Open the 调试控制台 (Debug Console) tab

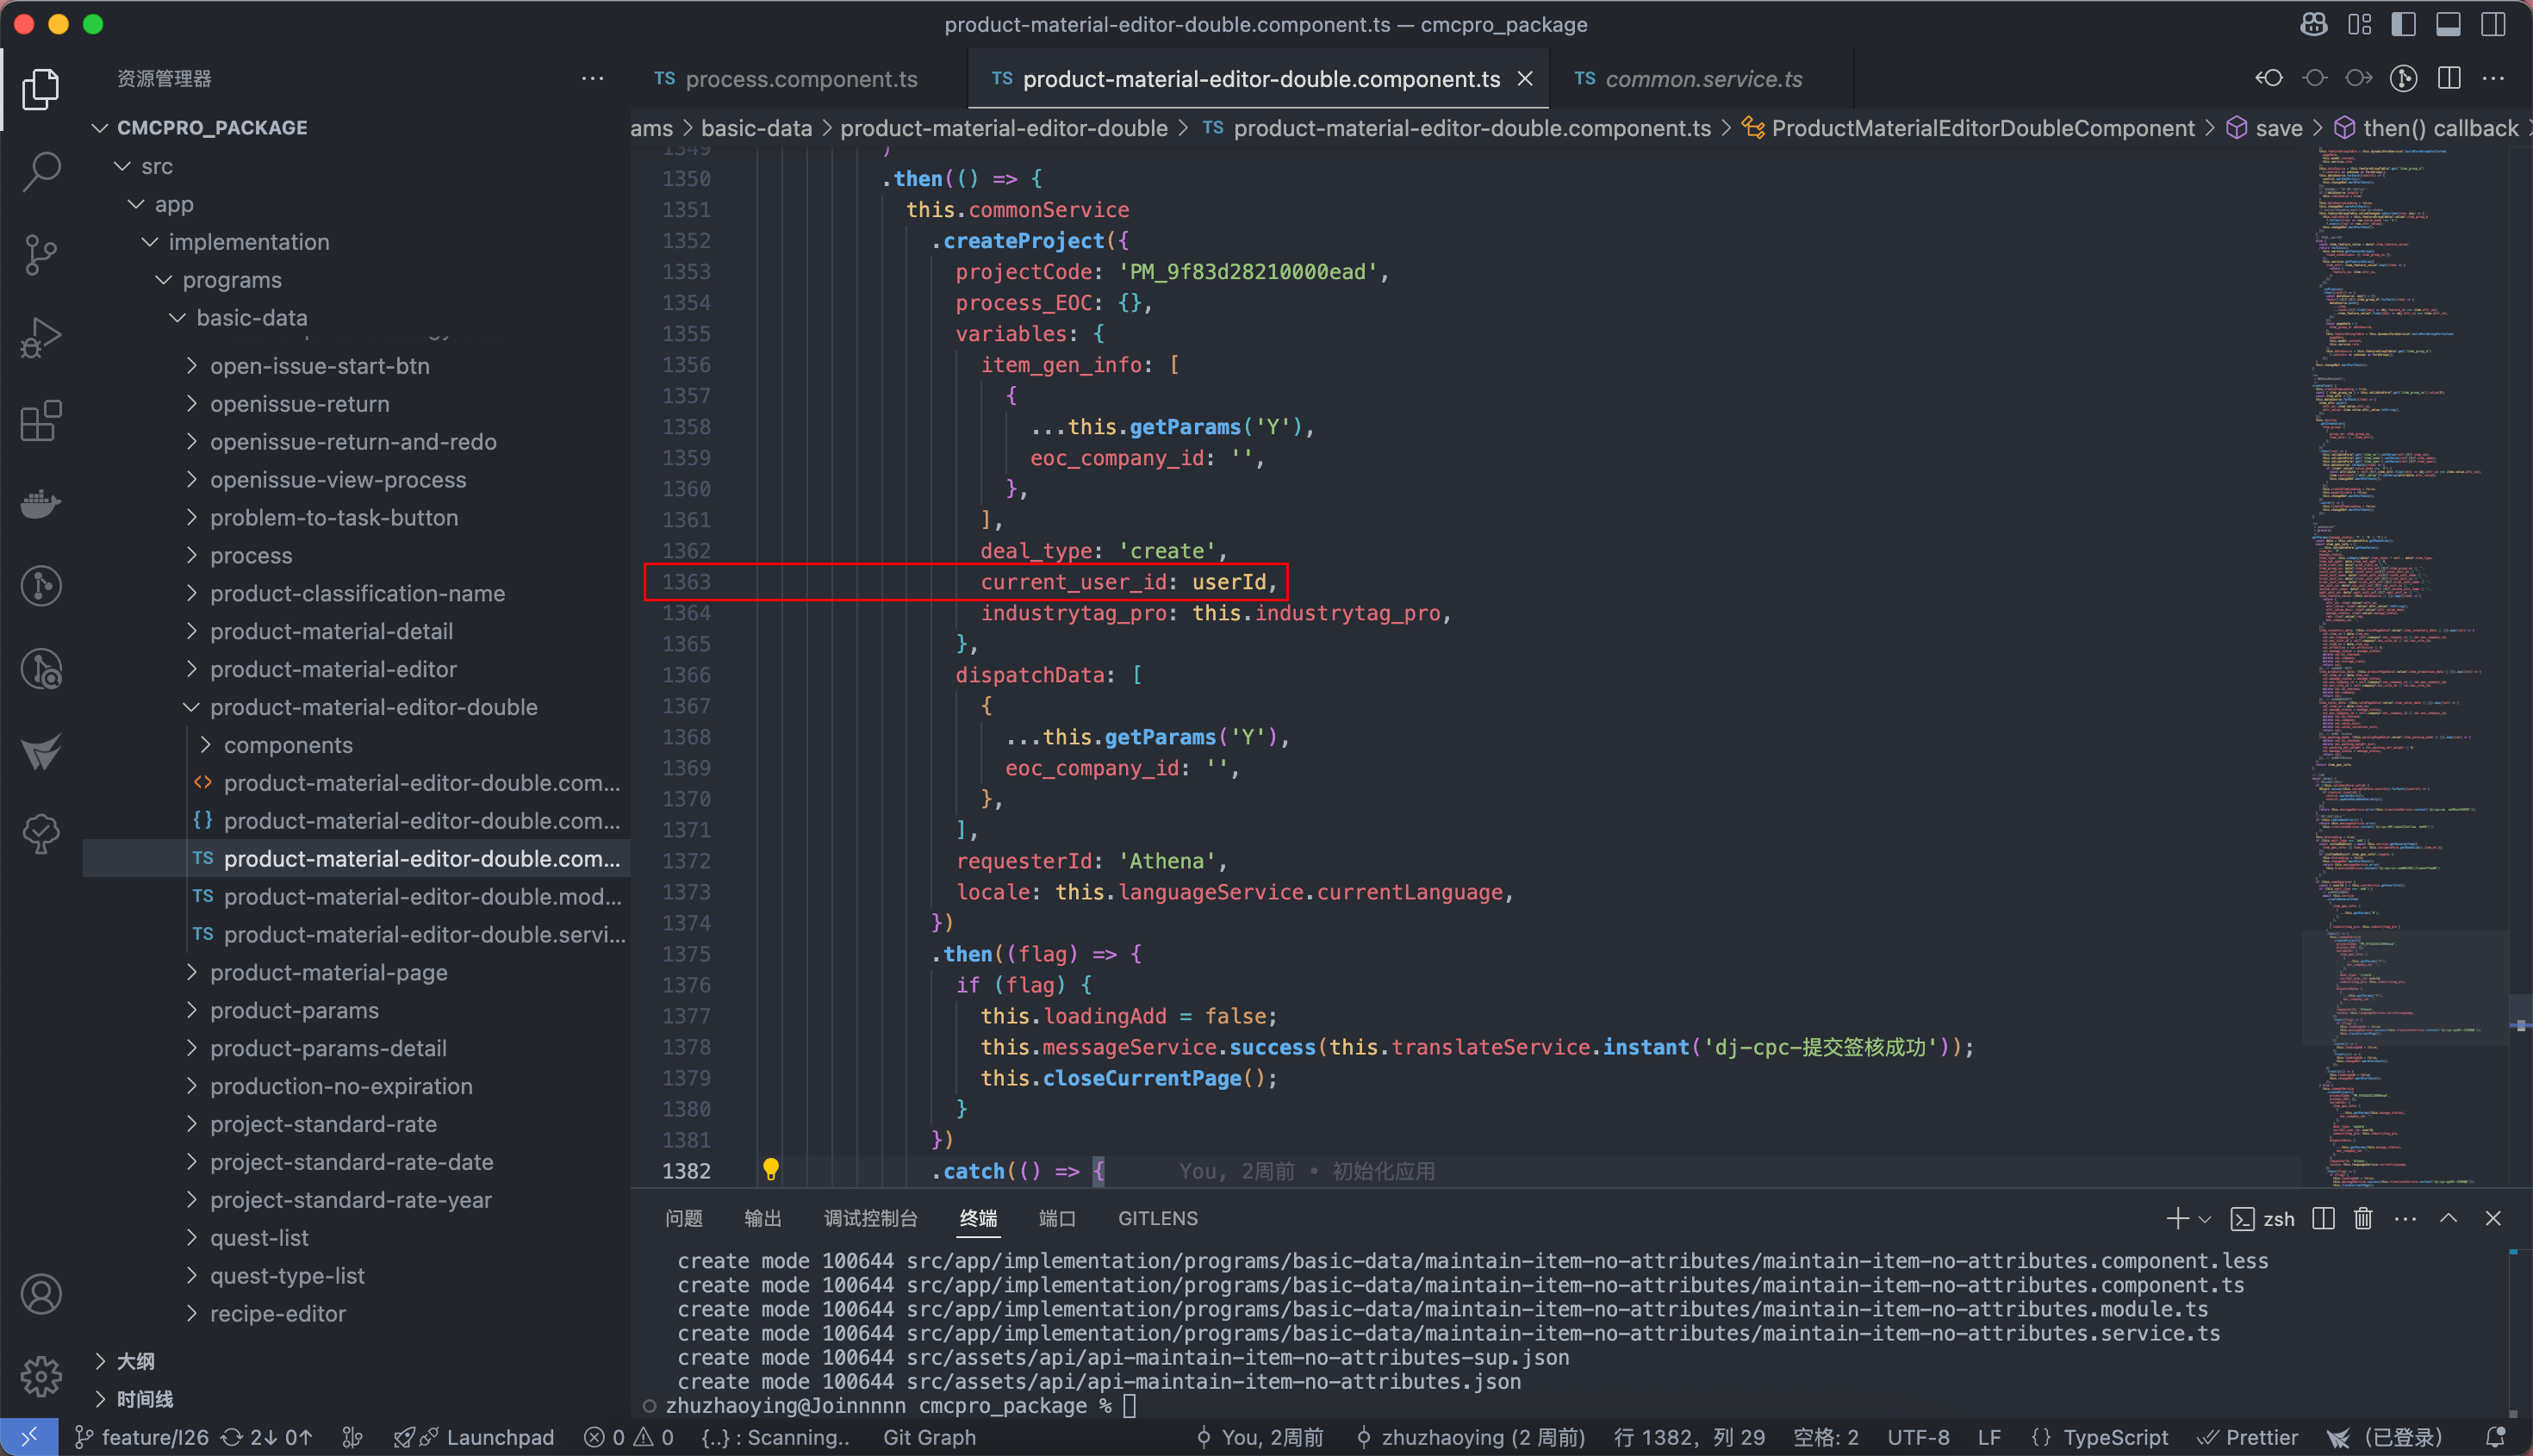tap(870, 1218)
